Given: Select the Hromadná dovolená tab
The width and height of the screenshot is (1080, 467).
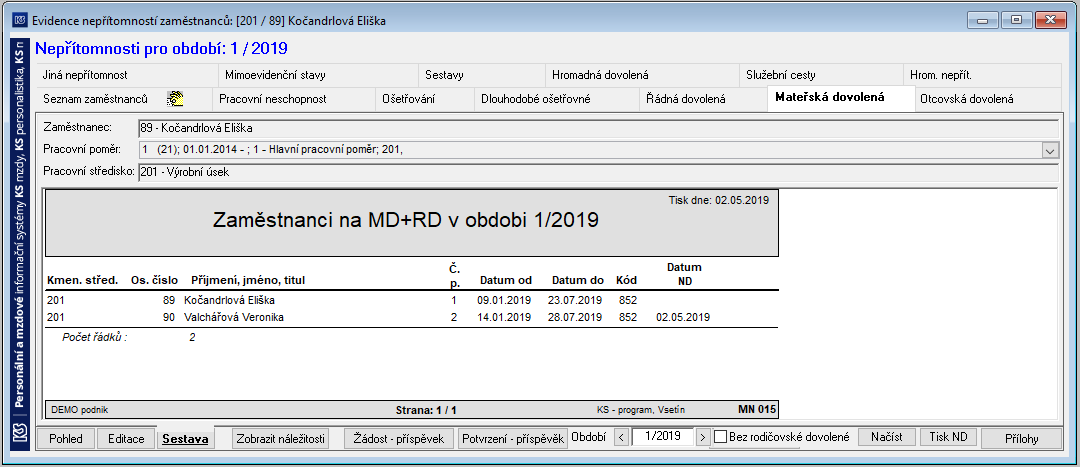Looking at the screenshot, I should [x=641, y=75].
